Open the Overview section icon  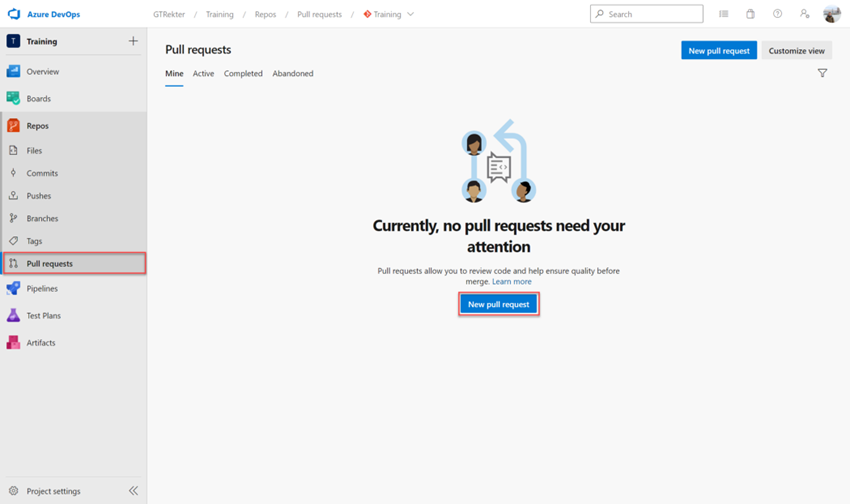pos(14,71)
